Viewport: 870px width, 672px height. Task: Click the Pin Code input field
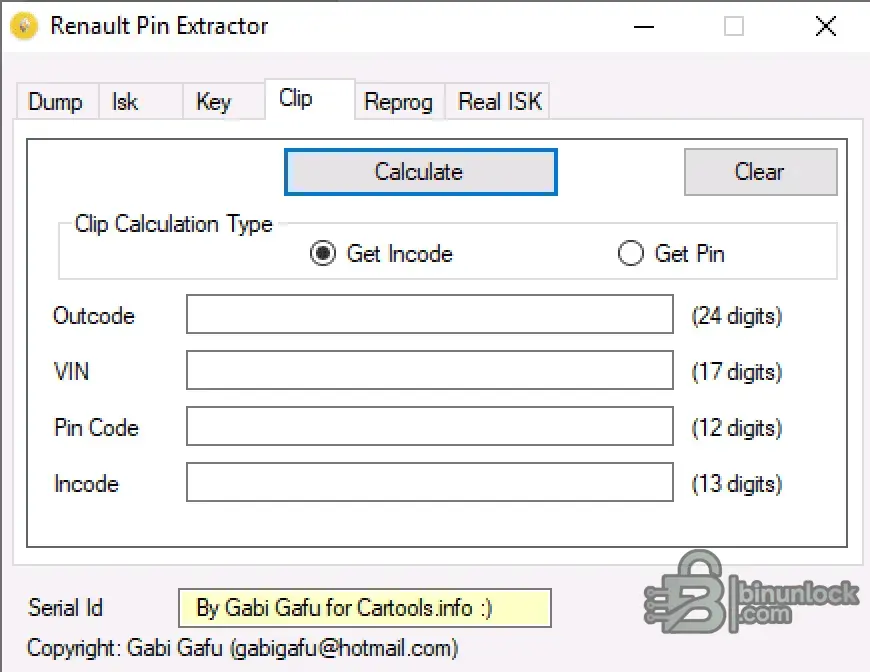430,426
